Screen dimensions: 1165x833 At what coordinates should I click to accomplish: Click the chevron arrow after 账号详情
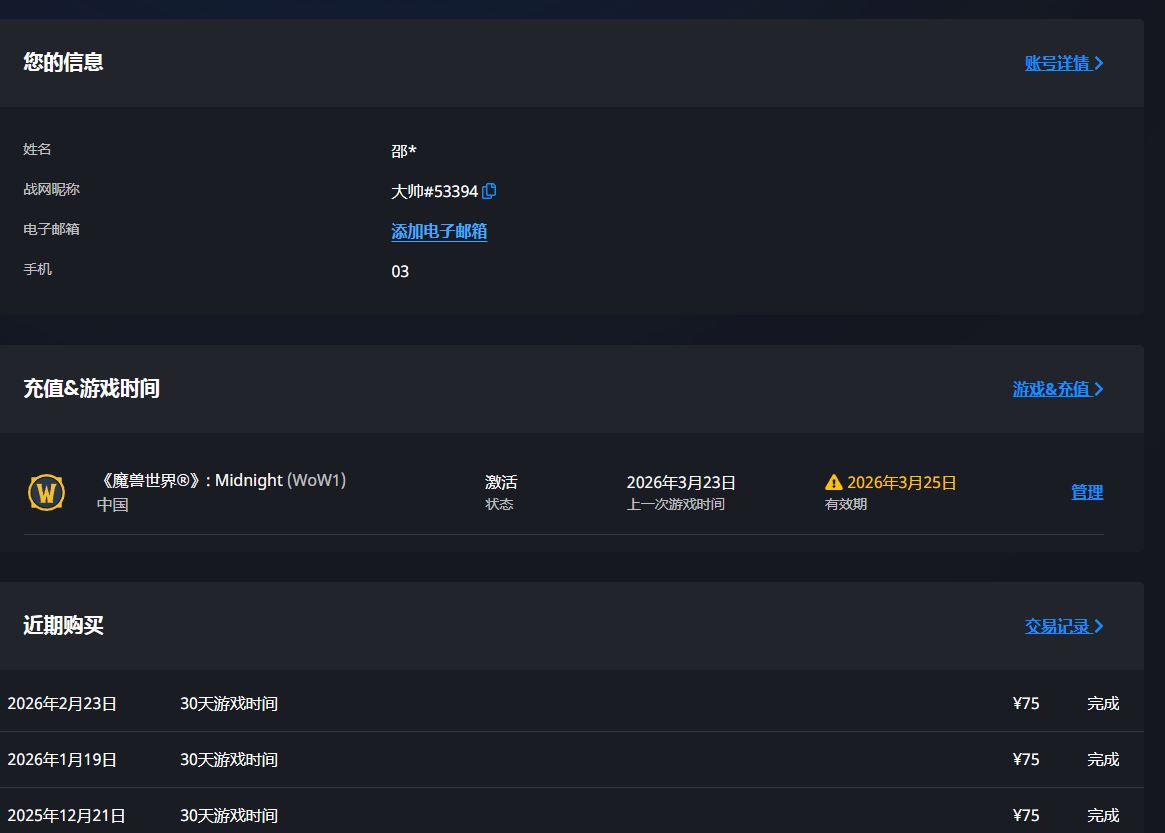pyautogui.click(x=1100, y=63)
